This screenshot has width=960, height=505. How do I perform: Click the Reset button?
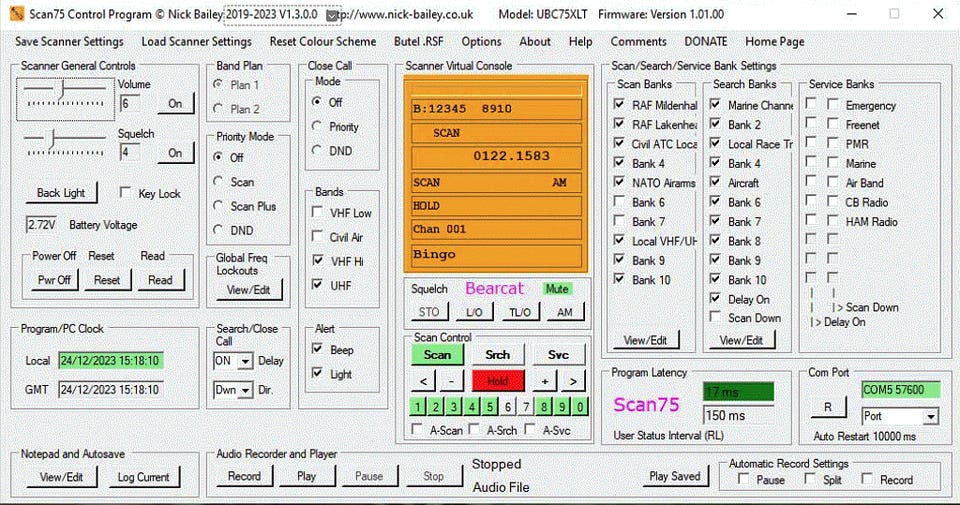pos(107,280)
